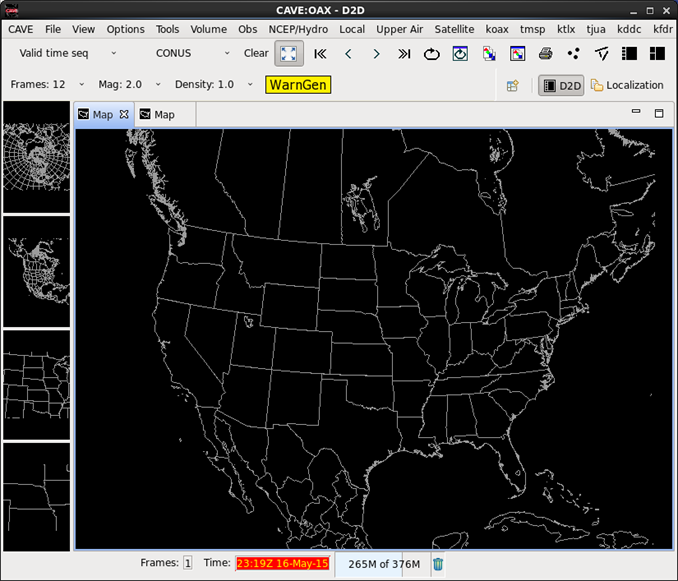Switch to the four panel layout icon
Viewport: 678px width, 581px height.
(657, 54)
